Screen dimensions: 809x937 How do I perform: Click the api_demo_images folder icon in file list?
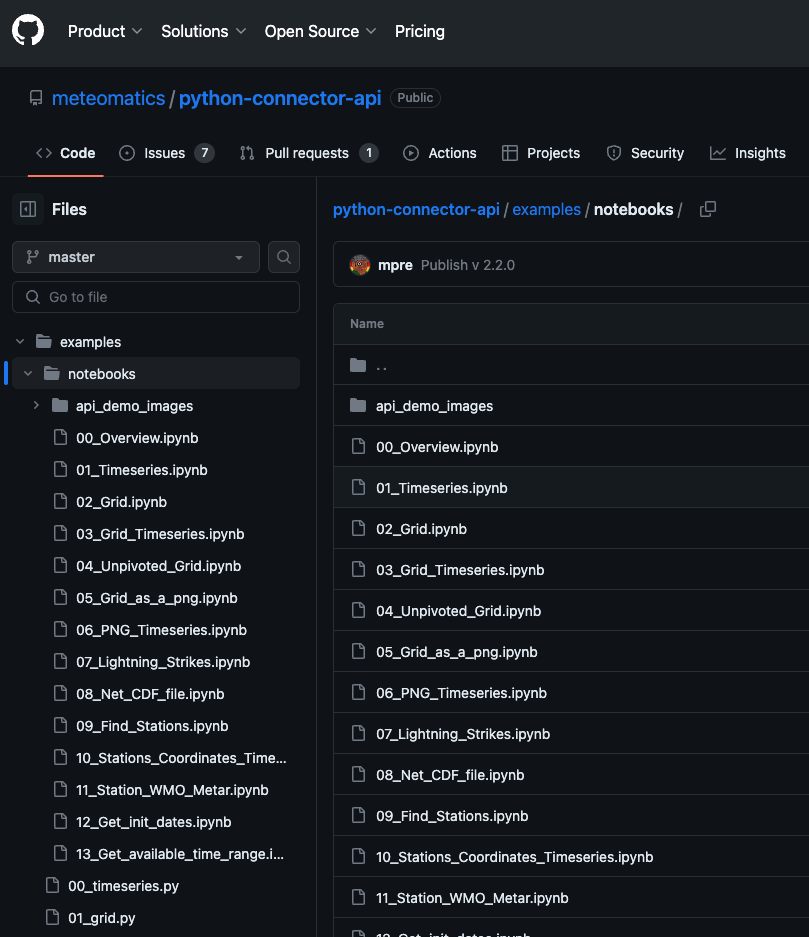tap(358, 406)
